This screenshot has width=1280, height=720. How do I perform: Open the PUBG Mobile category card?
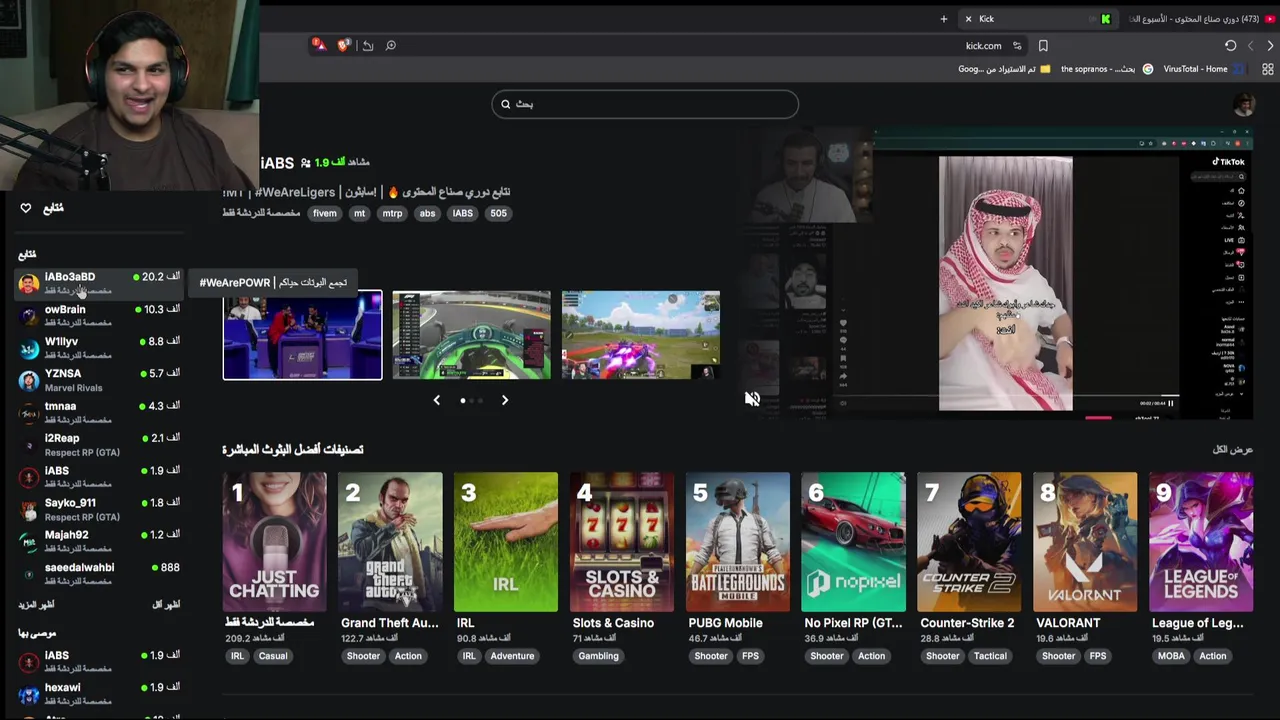[x=738, y=542]
